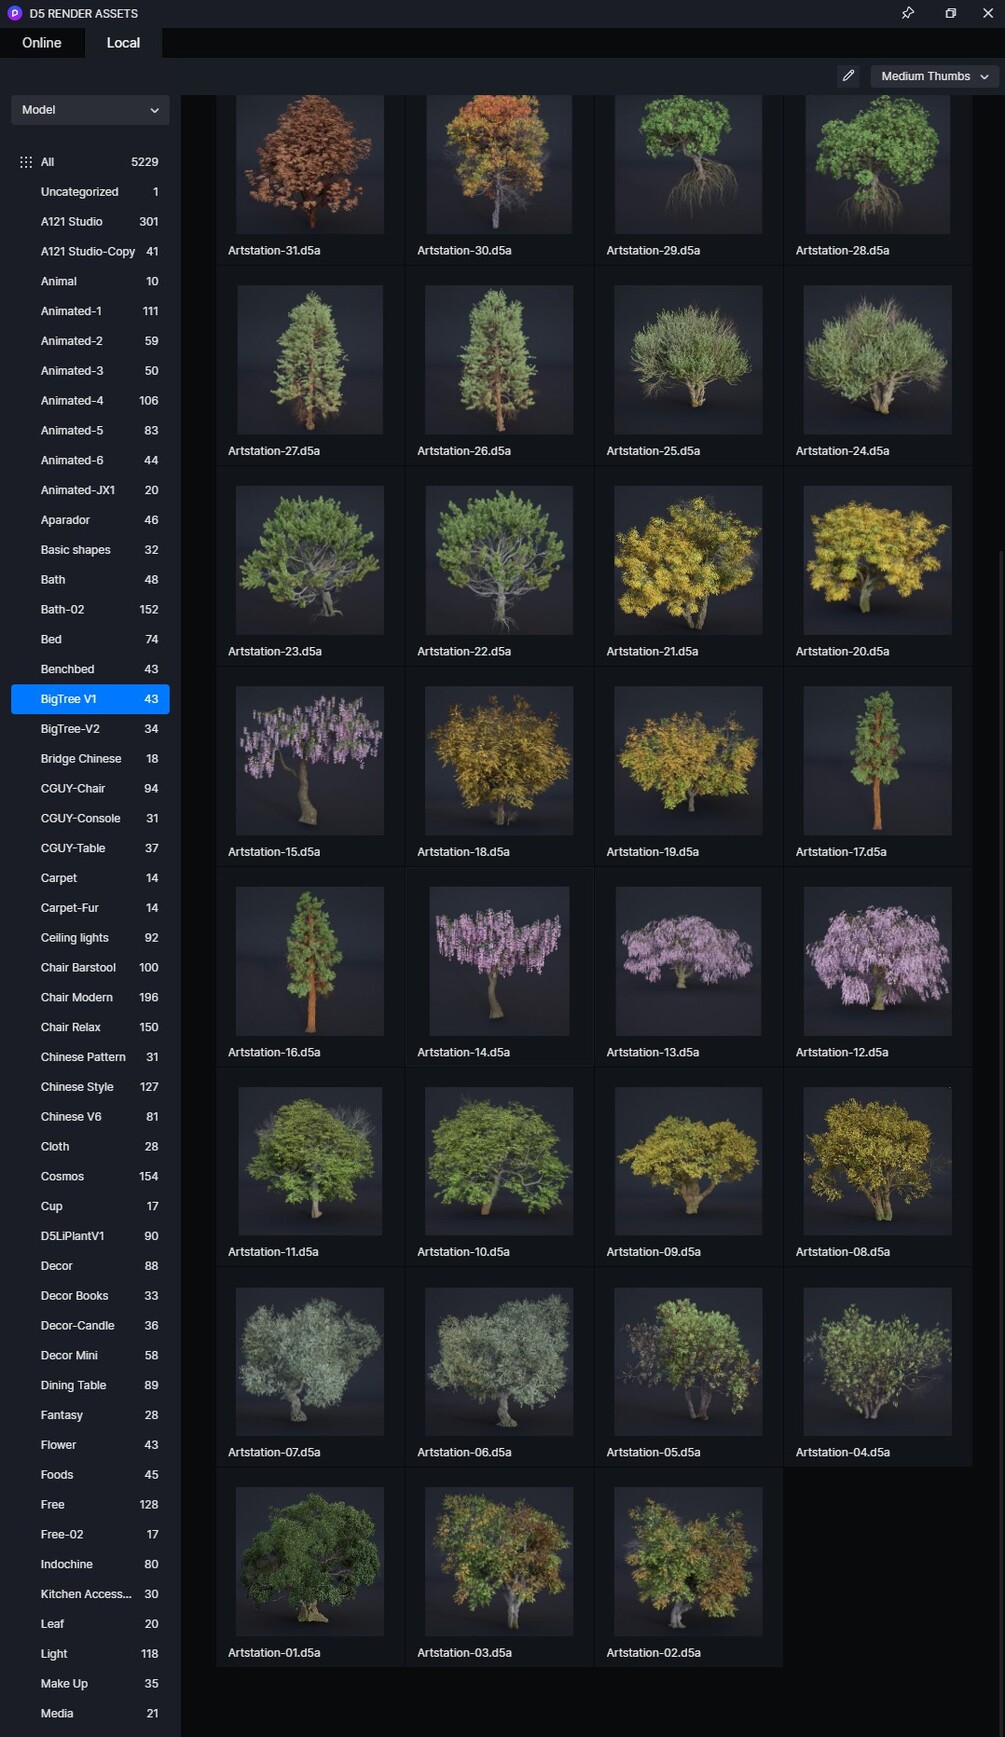Viewport: 1005px width, 1737px height.
Task: Open the CGUY-Chair category
Action: [x=90, y=789]
